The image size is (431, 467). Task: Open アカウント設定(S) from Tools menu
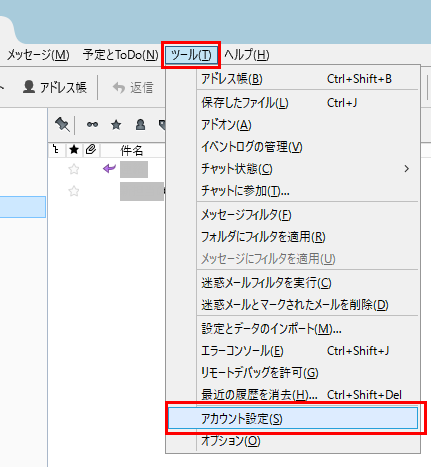[293, 418]
